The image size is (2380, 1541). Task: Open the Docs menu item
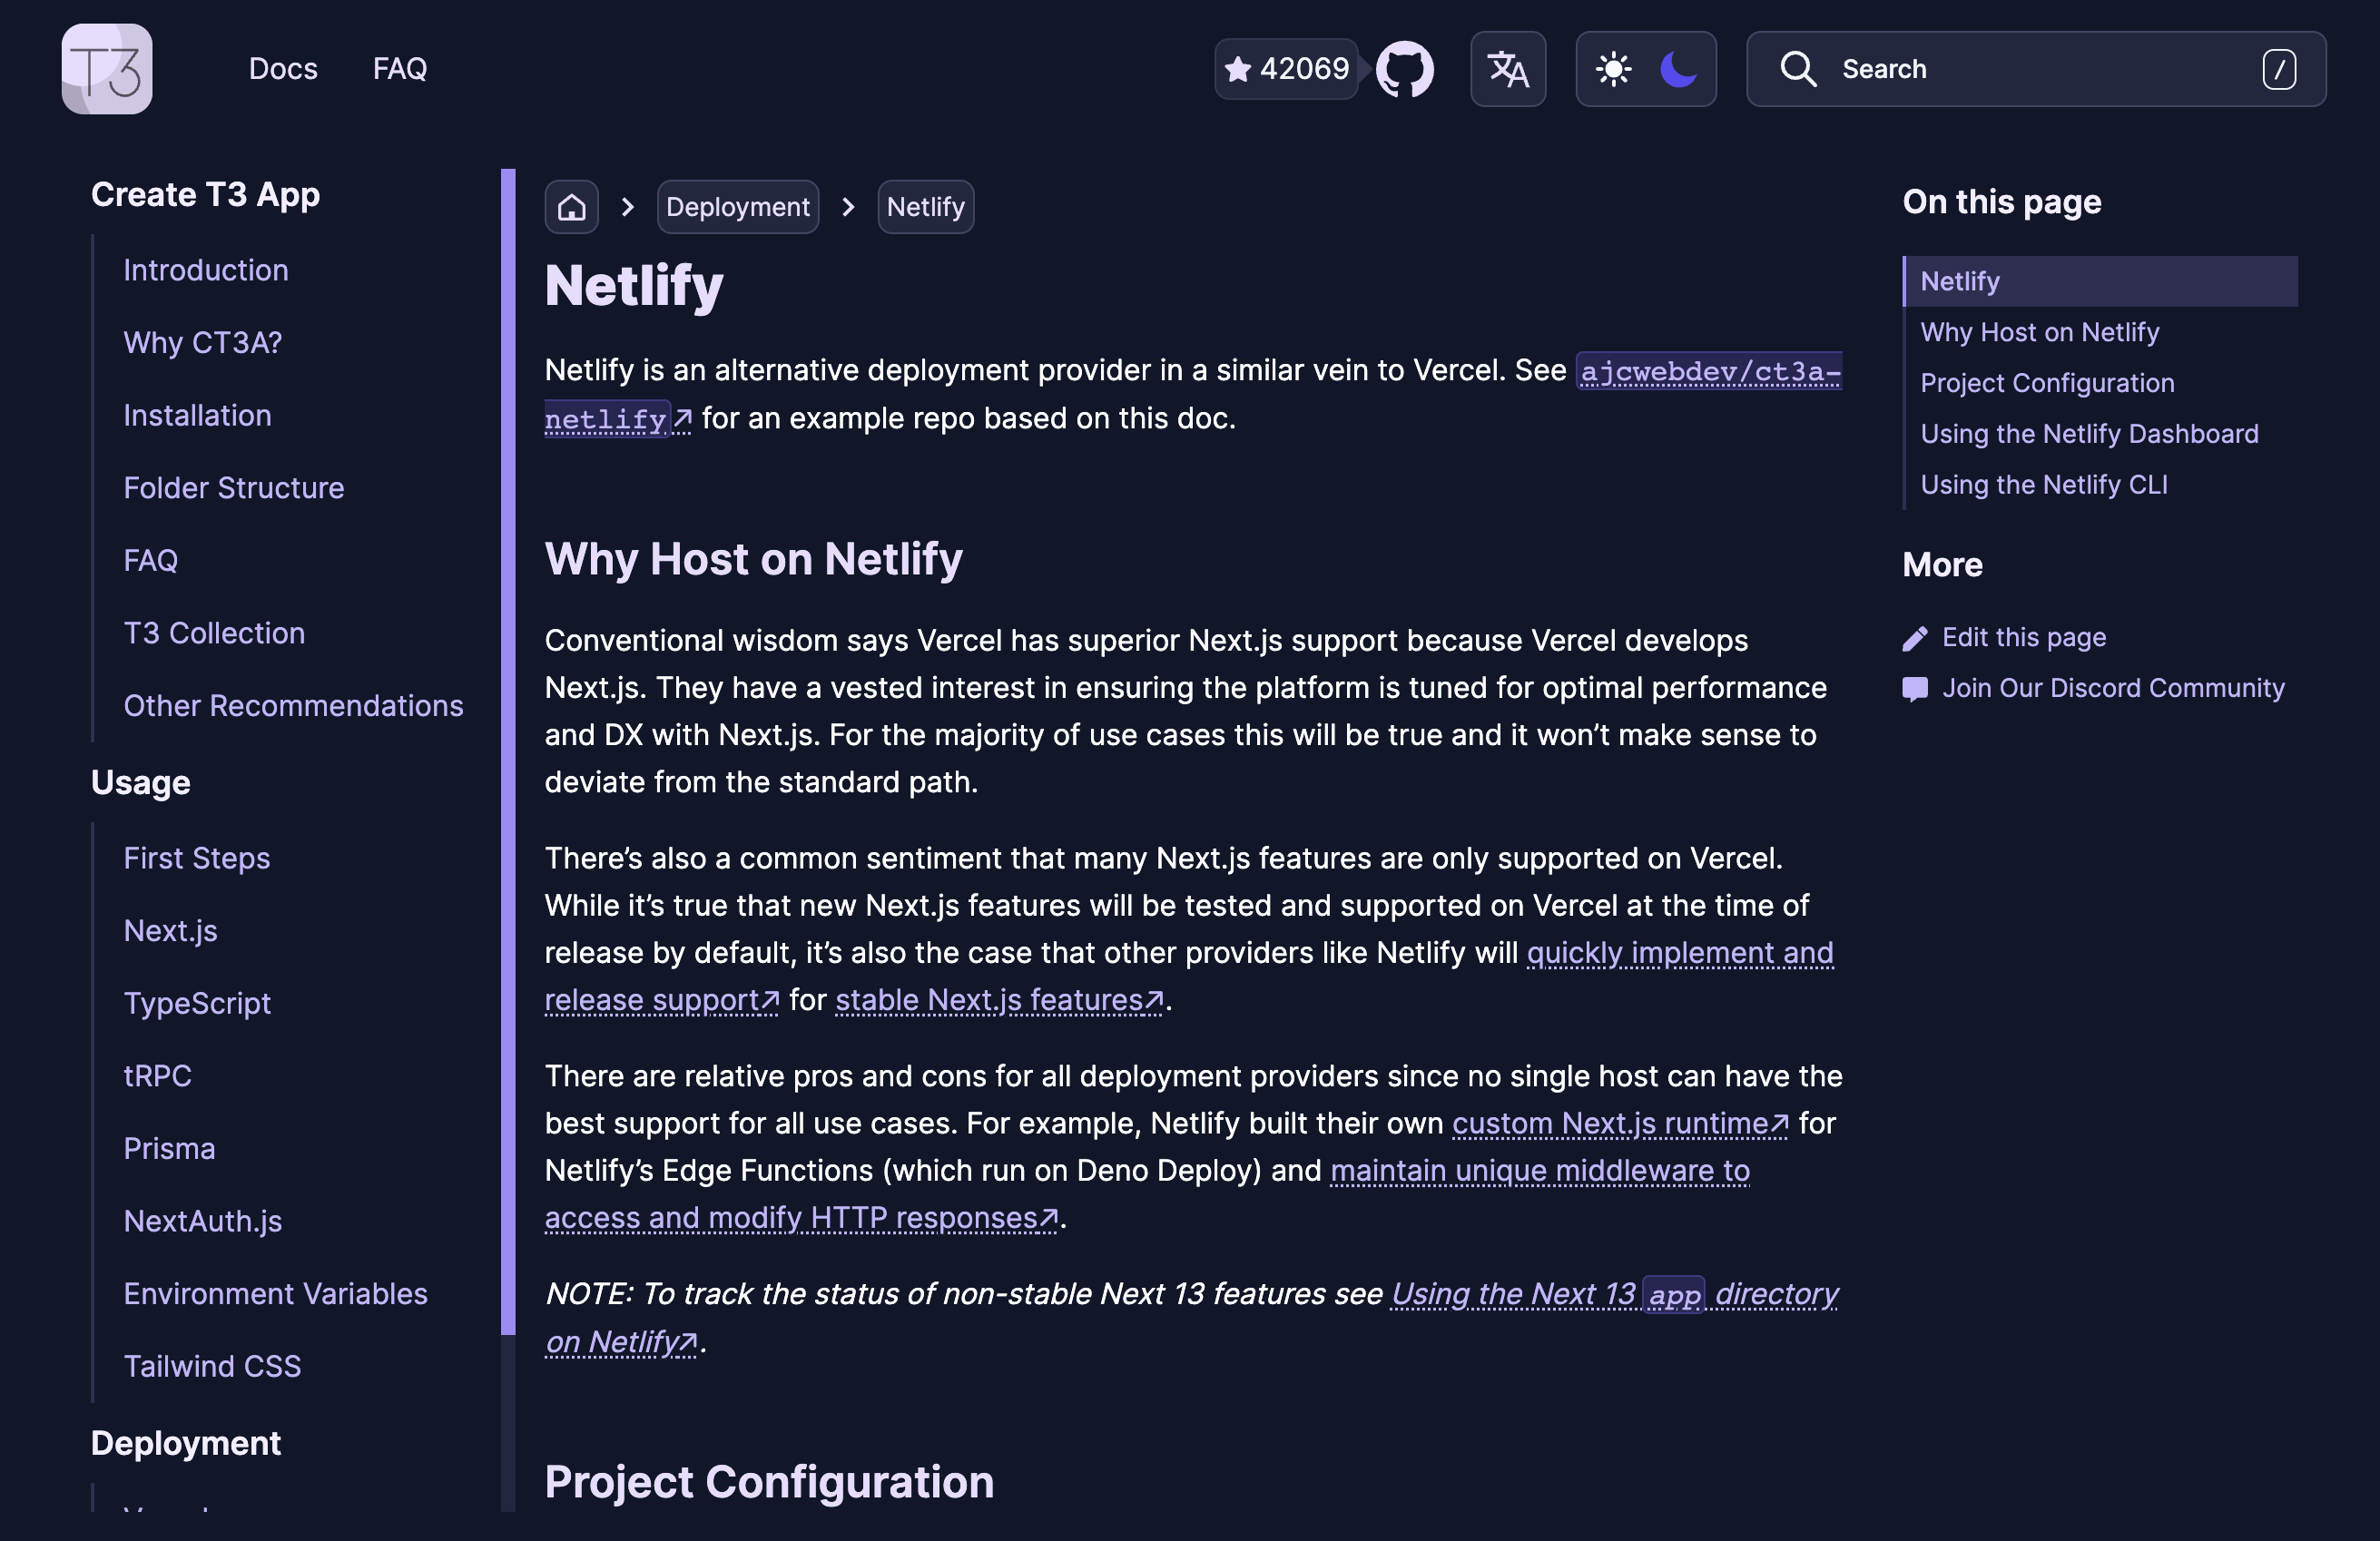(283, 69)
